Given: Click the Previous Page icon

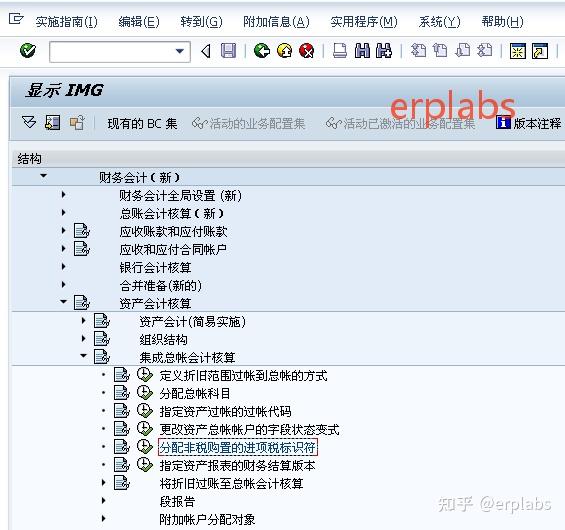Looking at the screenshot, I should click(440, 51).
